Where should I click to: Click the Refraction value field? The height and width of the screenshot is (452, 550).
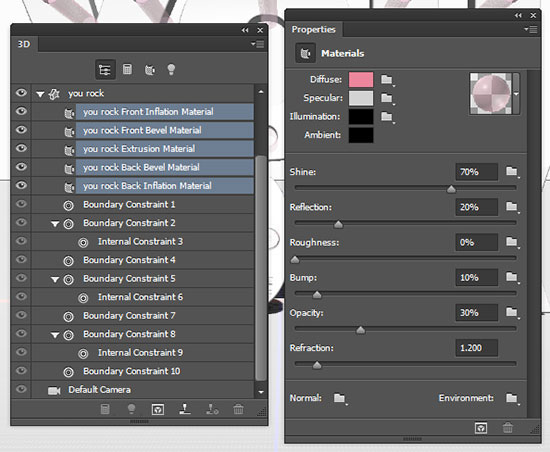[x=476, y=348]
